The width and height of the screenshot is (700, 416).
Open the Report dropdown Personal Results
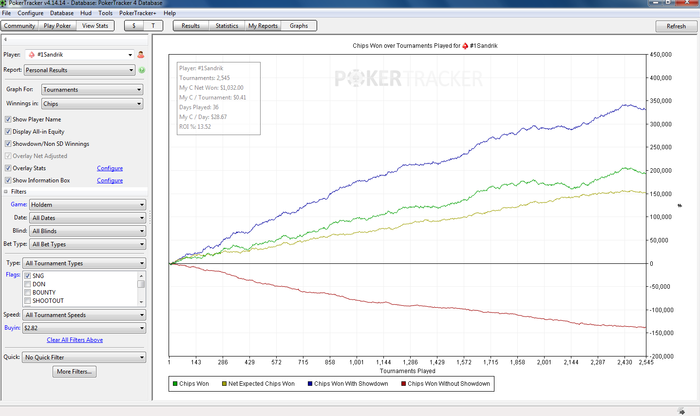tap(79, 70)
